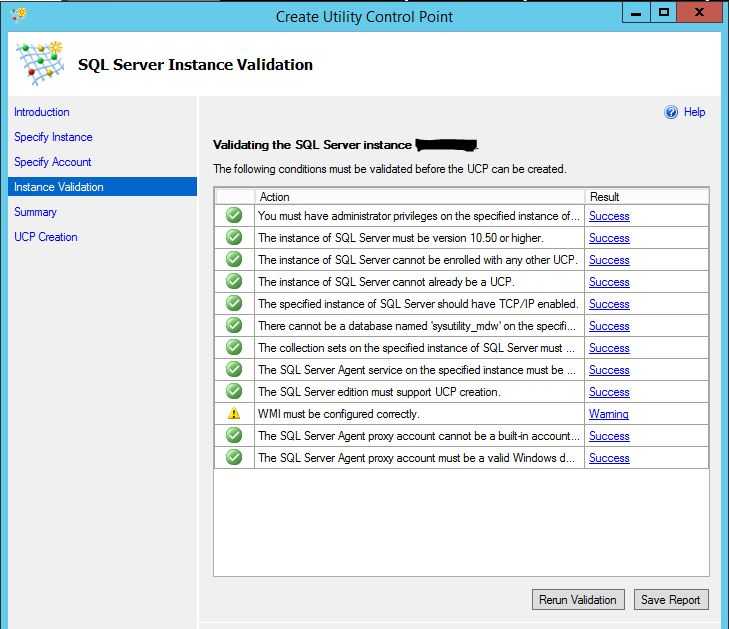Open the Summary step
The width and height of the screenshot is (729, 629).
coord(35,212)
